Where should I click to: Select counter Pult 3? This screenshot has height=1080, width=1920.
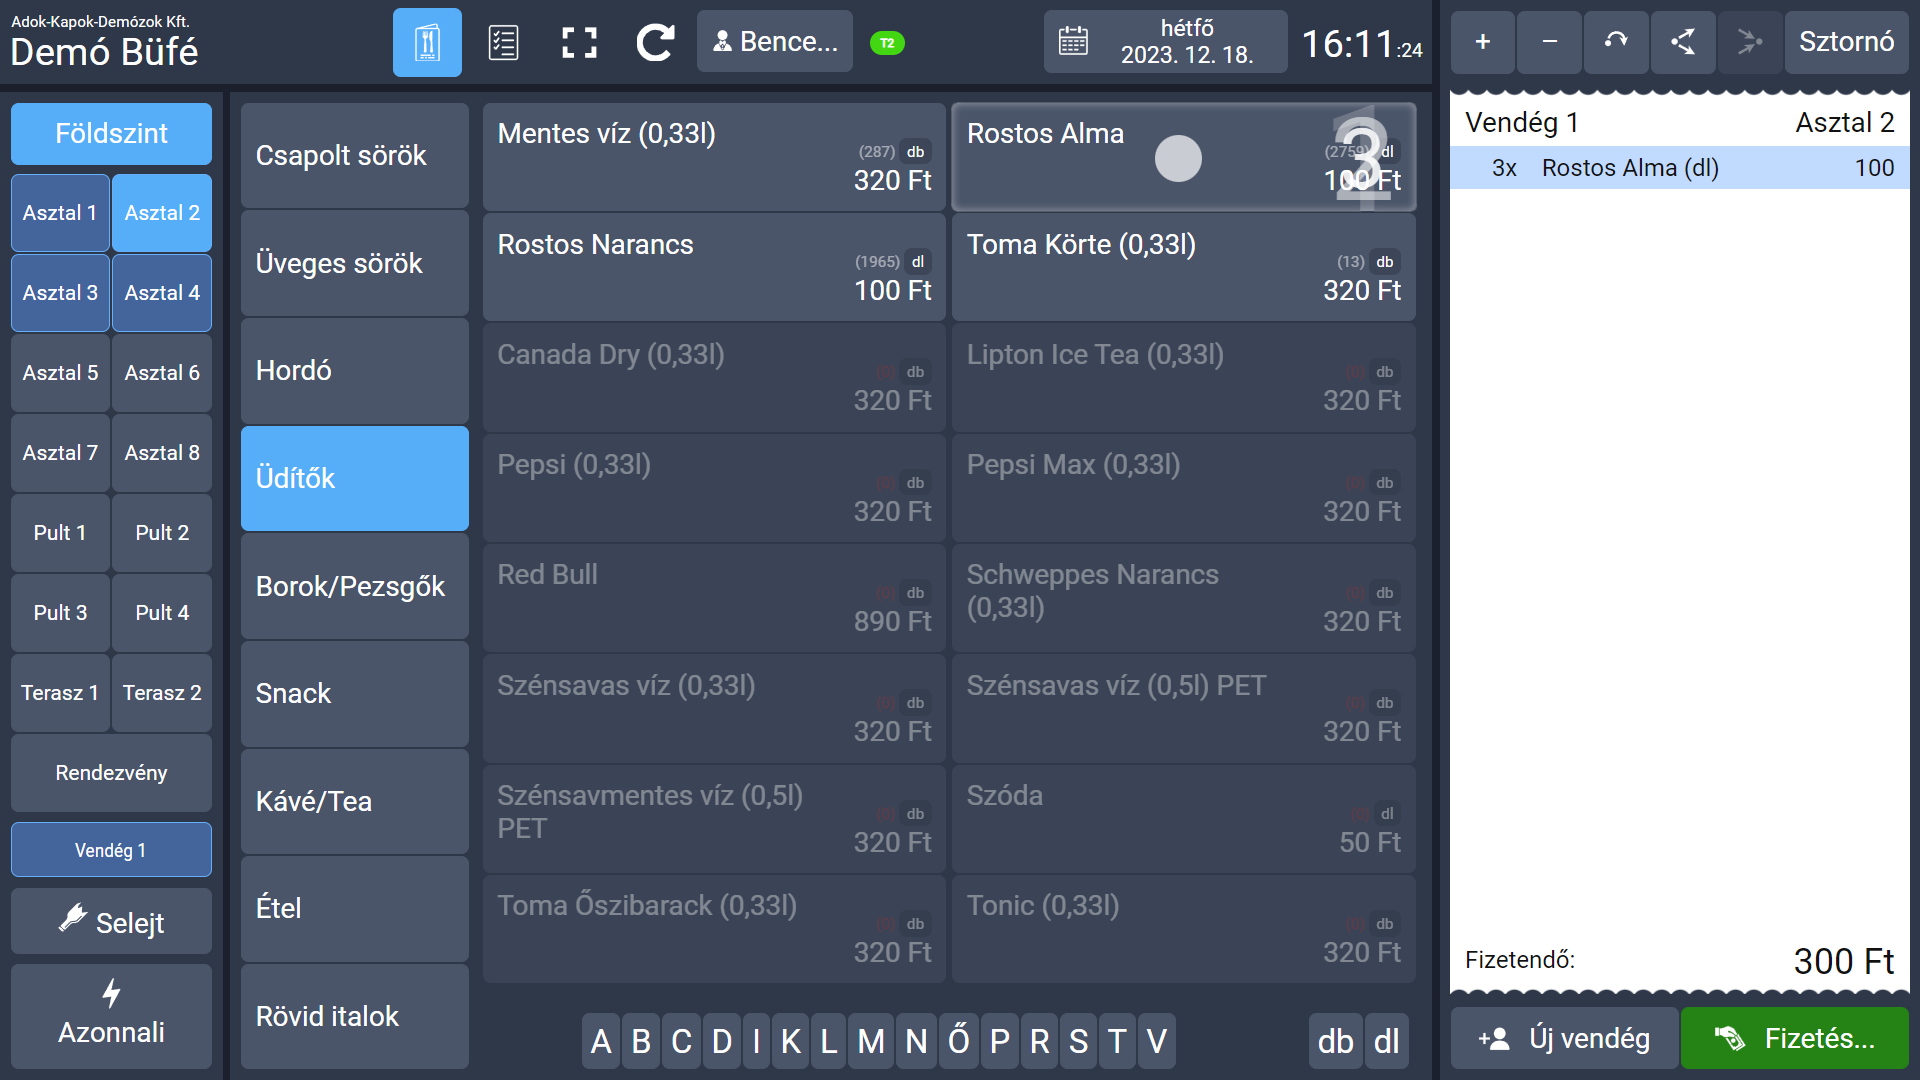60,613
